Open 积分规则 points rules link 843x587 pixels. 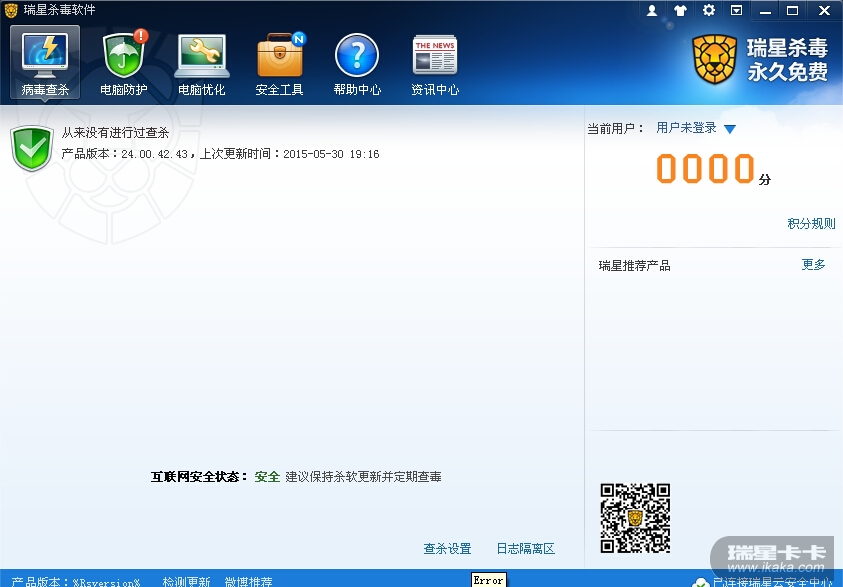811,224
